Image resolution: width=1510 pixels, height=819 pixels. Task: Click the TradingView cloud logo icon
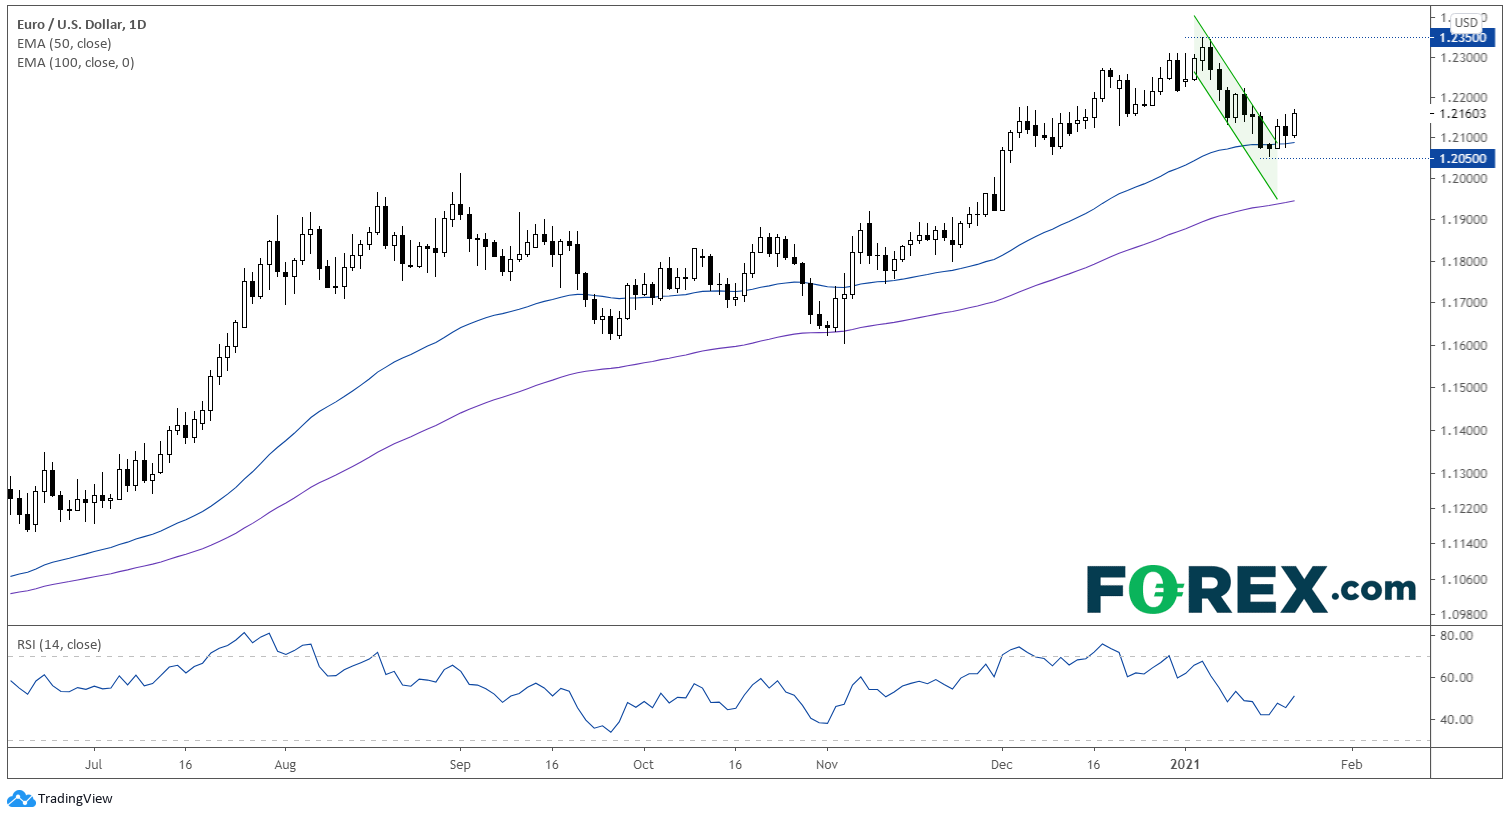pyautogui.click(x=20, y=799)
